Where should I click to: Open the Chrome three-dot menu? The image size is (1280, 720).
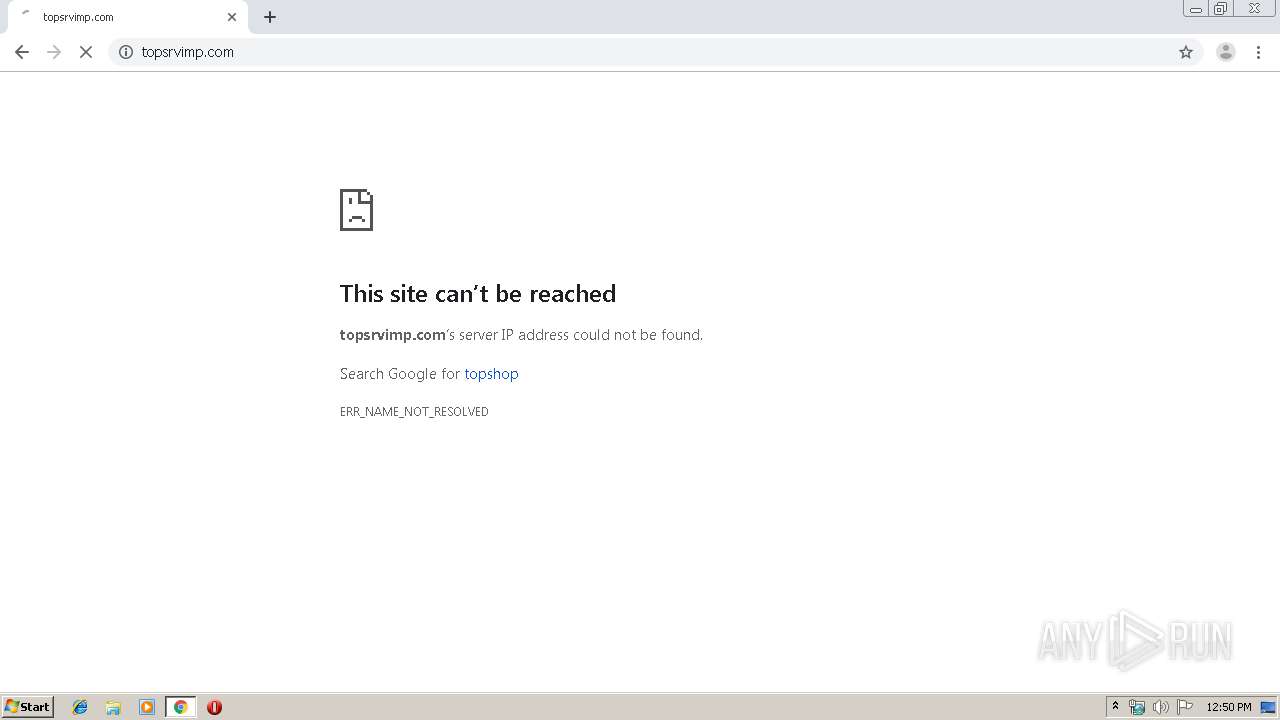1259,52
